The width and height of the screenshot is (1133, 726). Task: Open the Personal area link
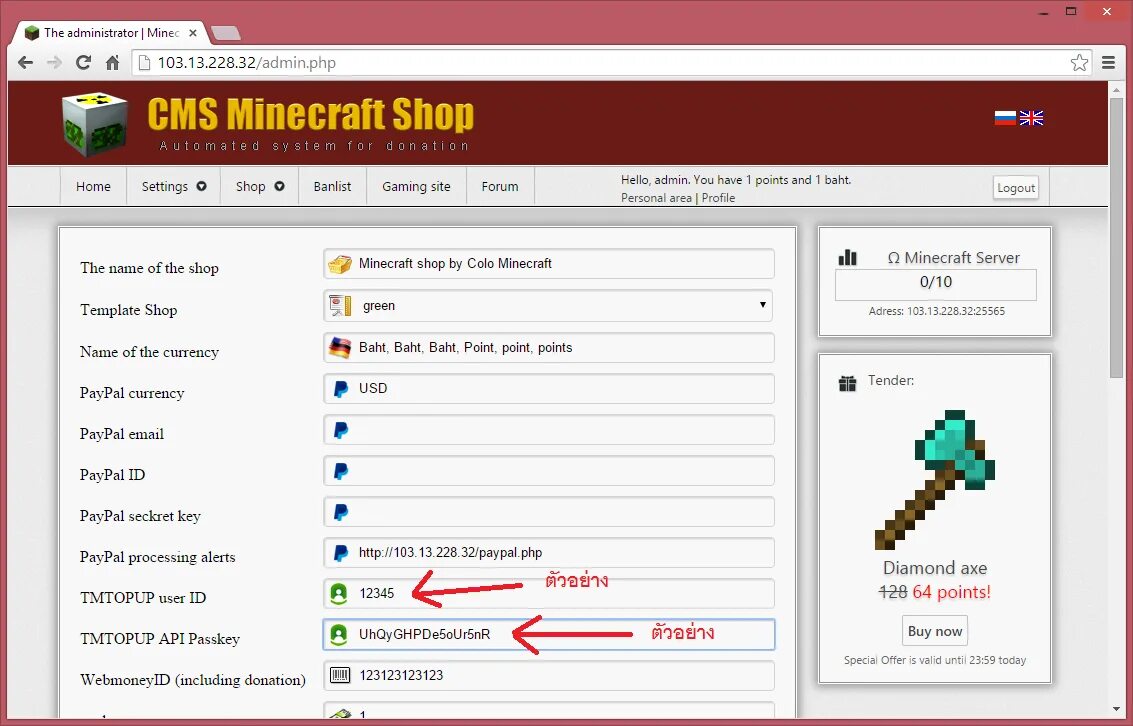(x=656, y=198)
